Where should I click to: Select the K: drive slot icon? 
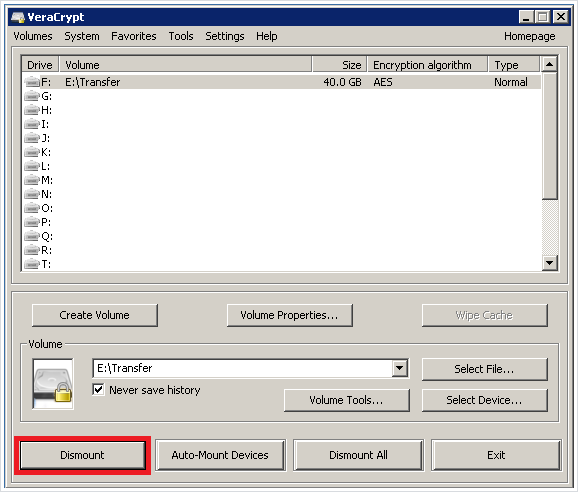click(32, 152)
